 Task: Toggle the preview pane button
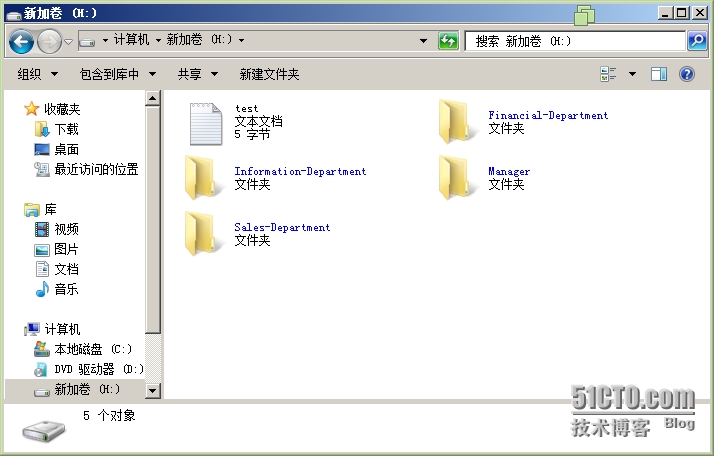(x=659, y=74)
